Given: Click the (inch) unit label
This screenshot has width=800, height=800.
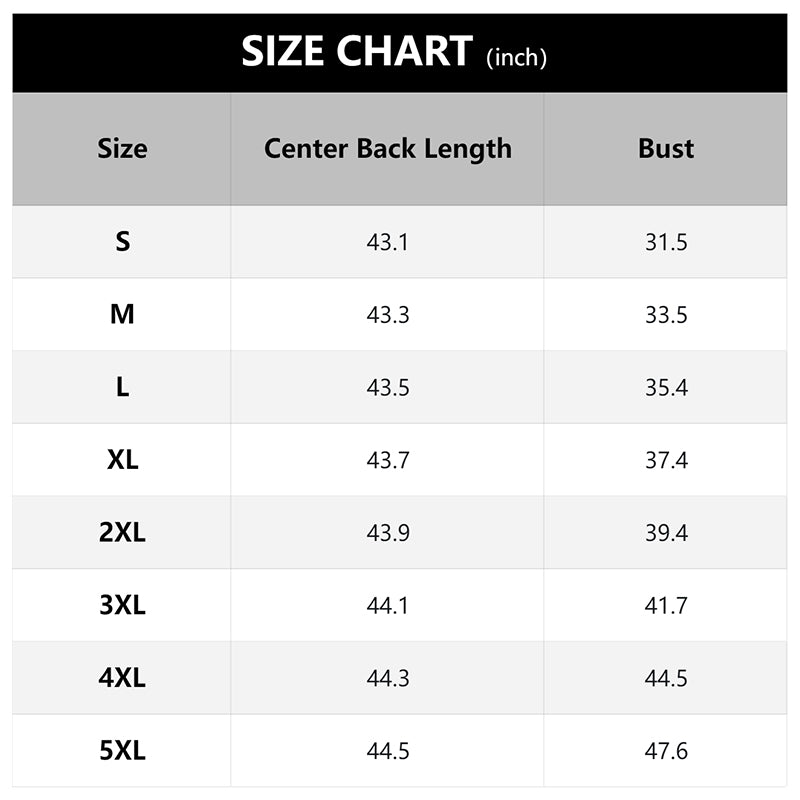Looking at the screenshot, I should [516, 58].
